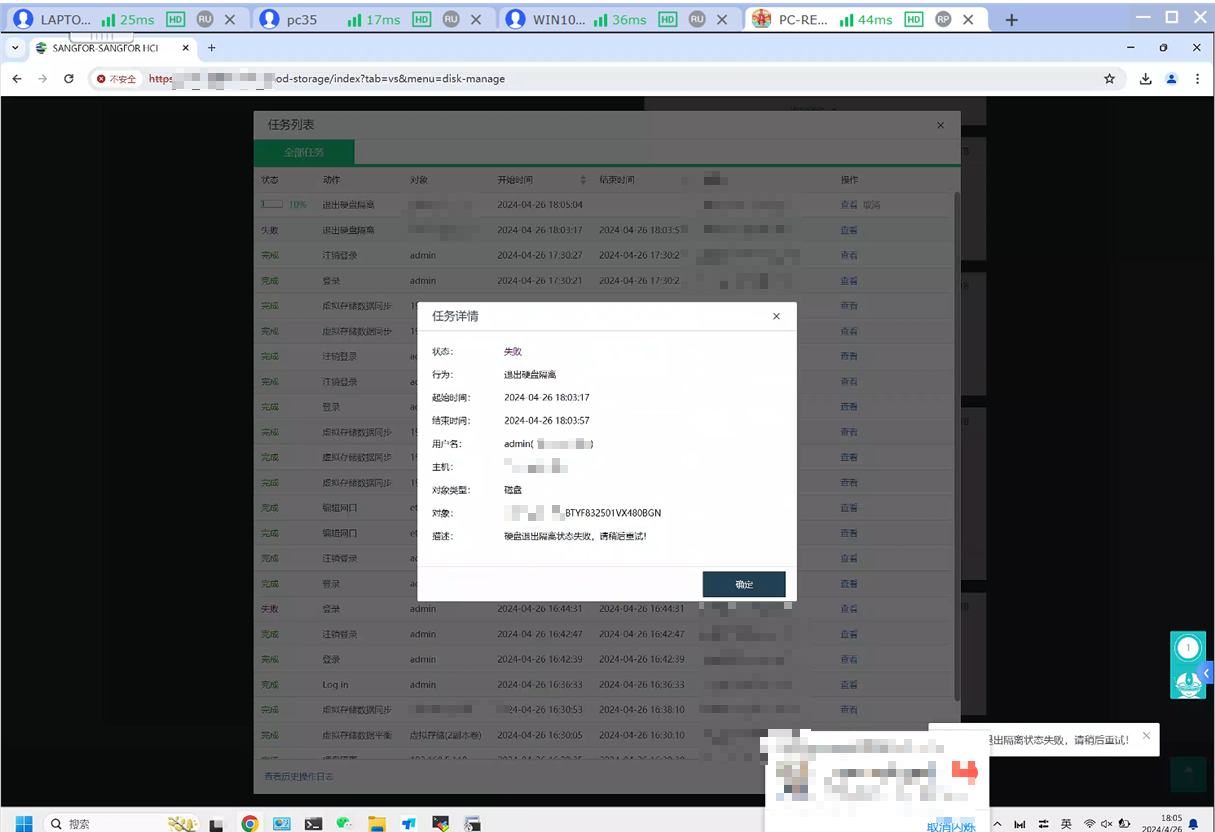Click the 失败 status value in details
1215x832 pixels.
coord(513,352)
